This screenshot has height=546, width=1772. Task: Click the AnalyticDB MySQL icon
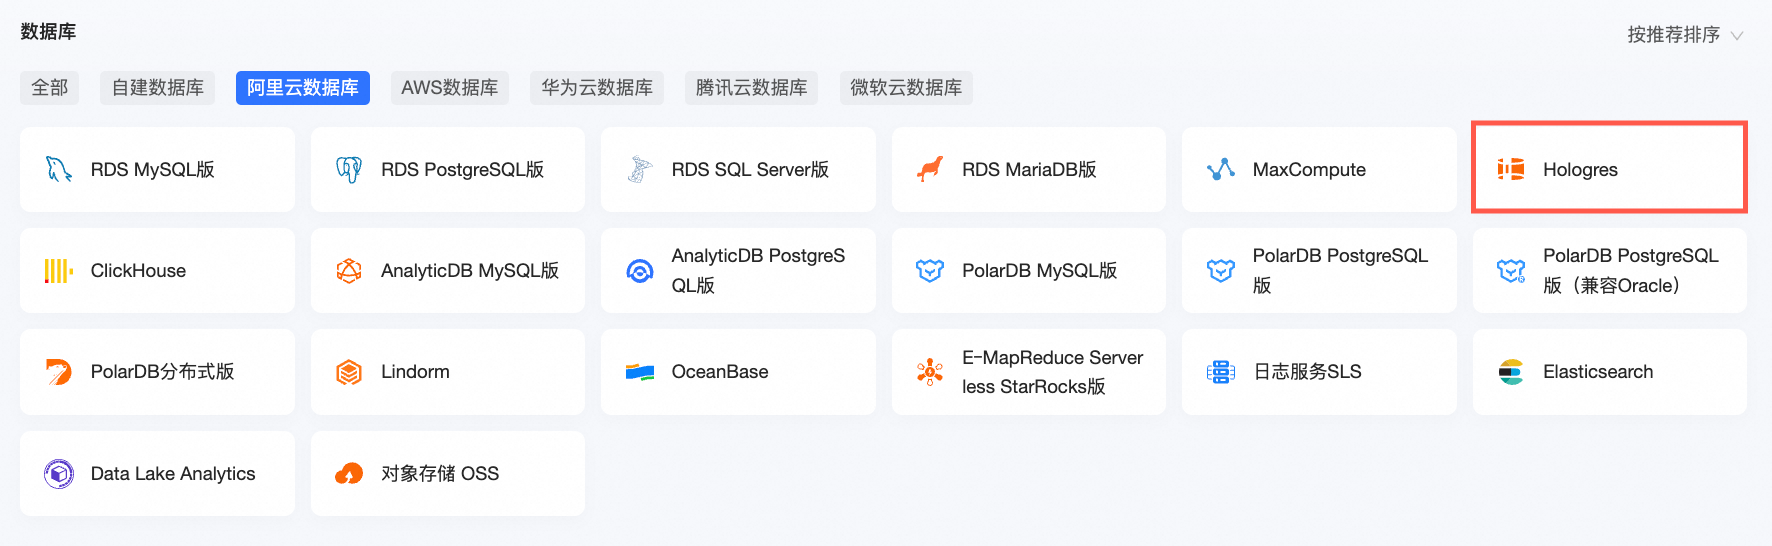pos(349,271)
